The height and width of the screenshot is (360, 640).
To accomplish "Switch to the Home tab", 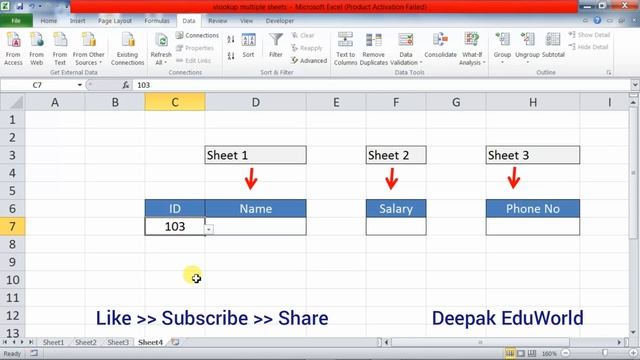I will [49, 20].
